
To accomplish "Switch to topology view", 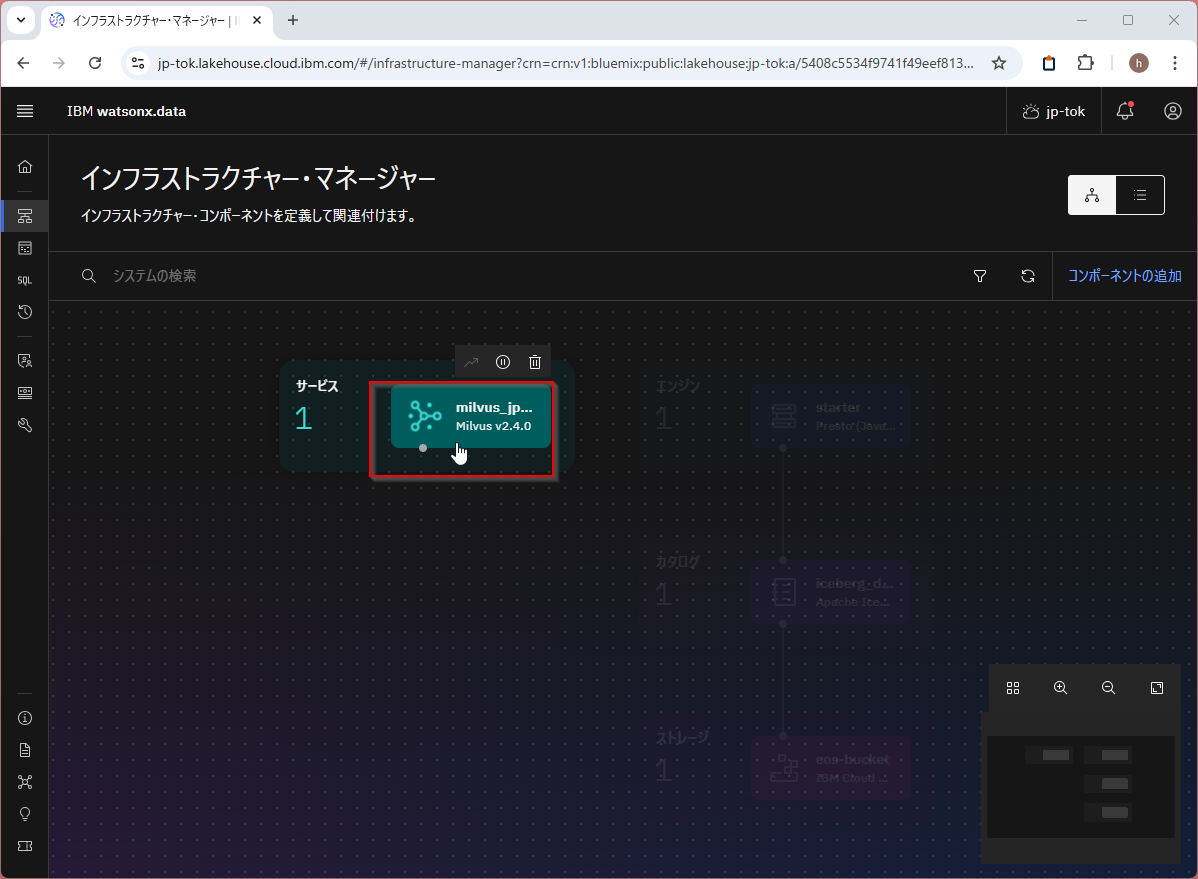I will click(1092, 196).
